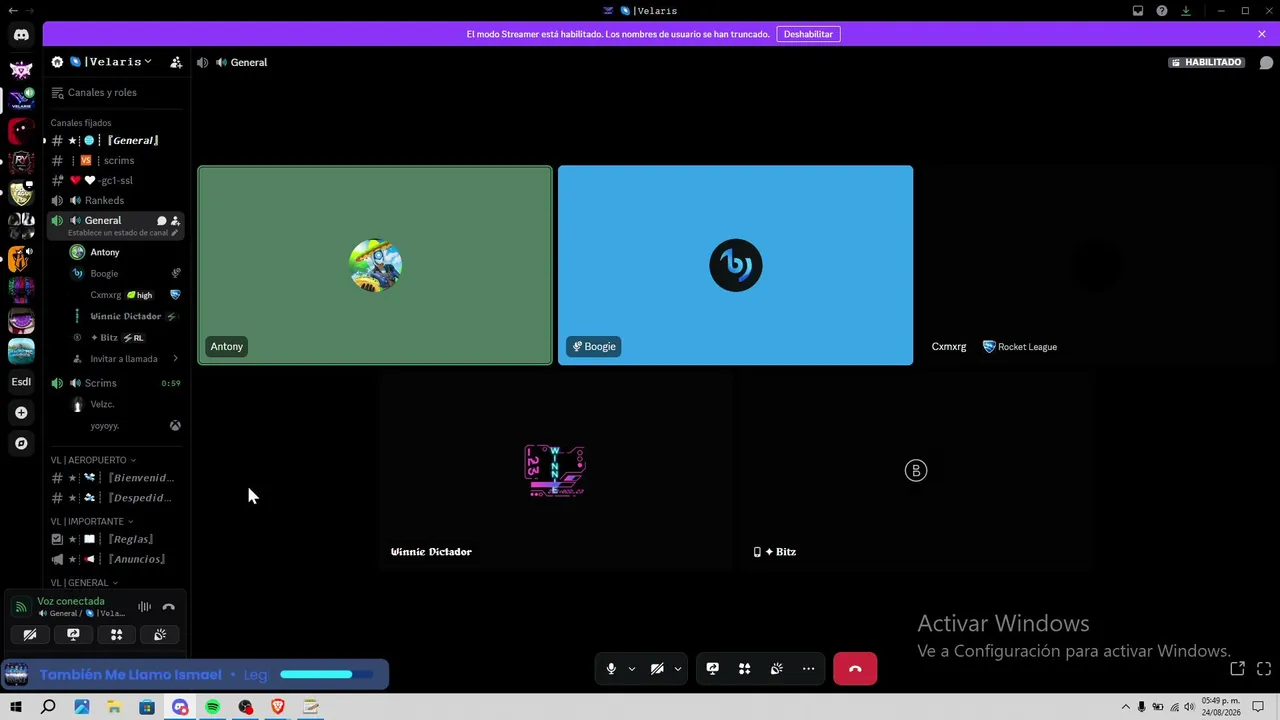
Task: Open chat icon on General voice channel
Action: 161,220
